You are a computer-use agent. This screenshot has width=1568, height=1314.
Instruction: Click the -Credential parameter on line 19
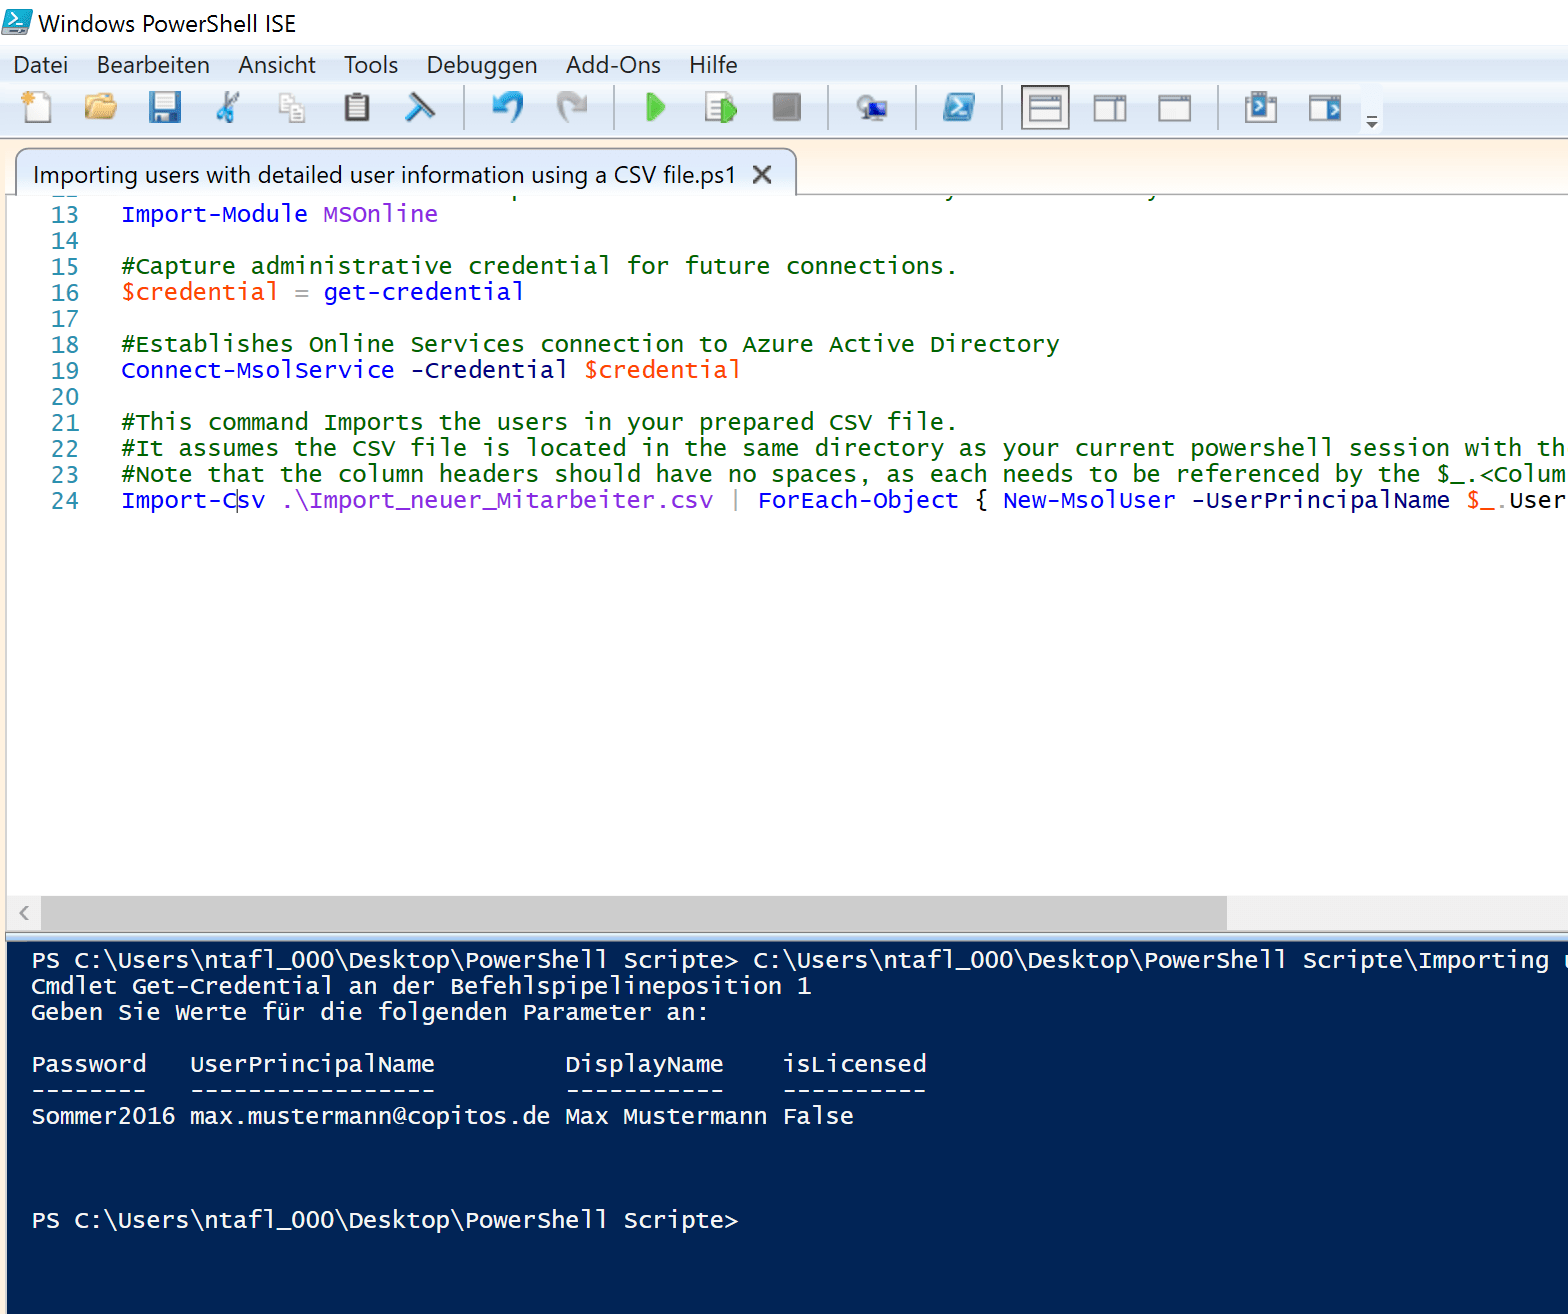coord(489,370)
